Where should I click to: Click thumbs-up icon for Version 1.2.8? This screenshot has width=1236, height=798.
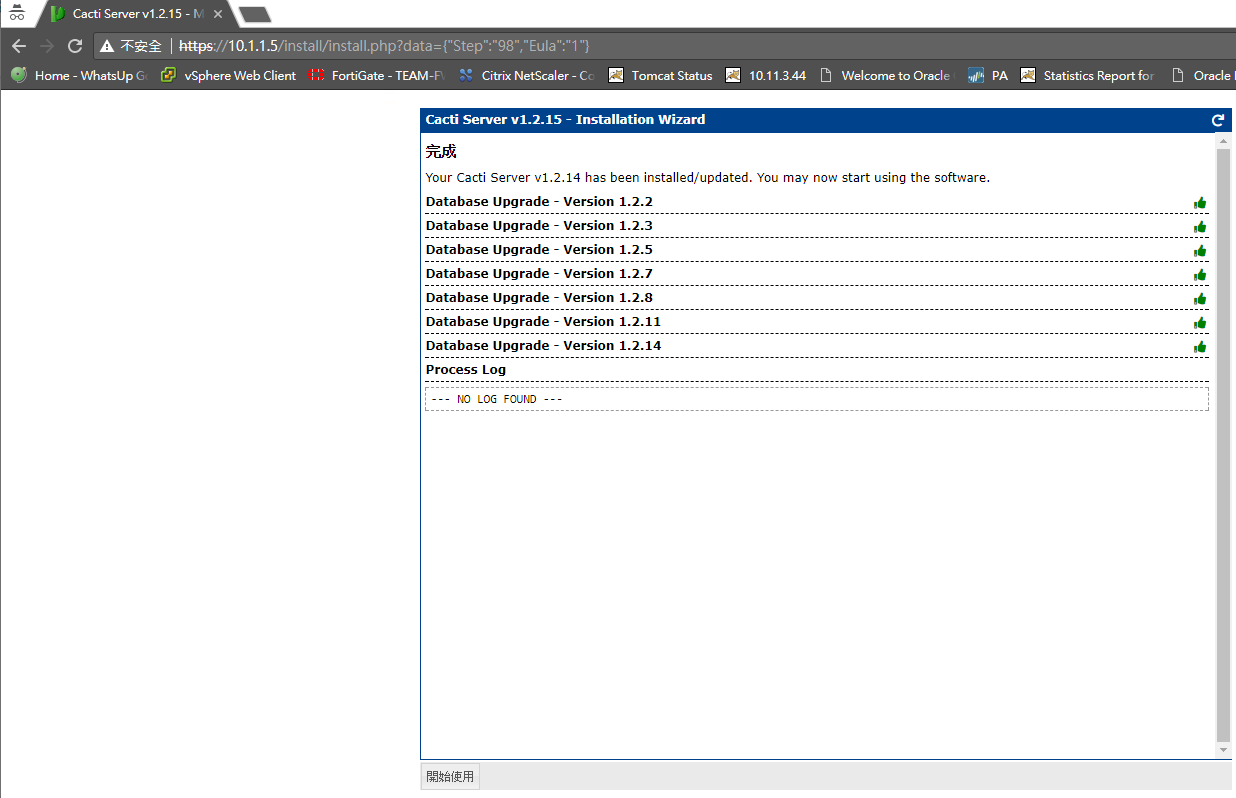tap(1200, 299)
